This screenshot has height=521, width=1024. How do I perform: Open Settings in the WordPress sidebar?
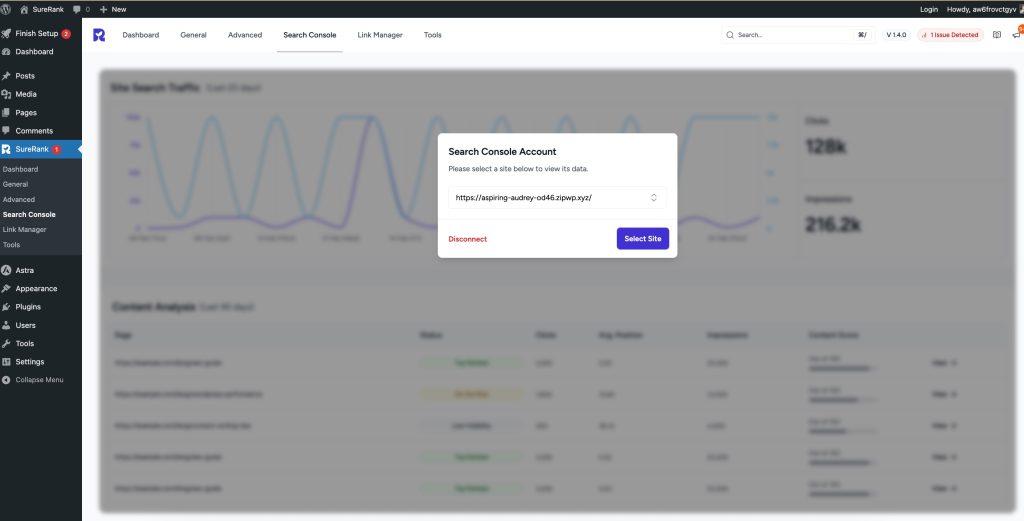[29, 362]
